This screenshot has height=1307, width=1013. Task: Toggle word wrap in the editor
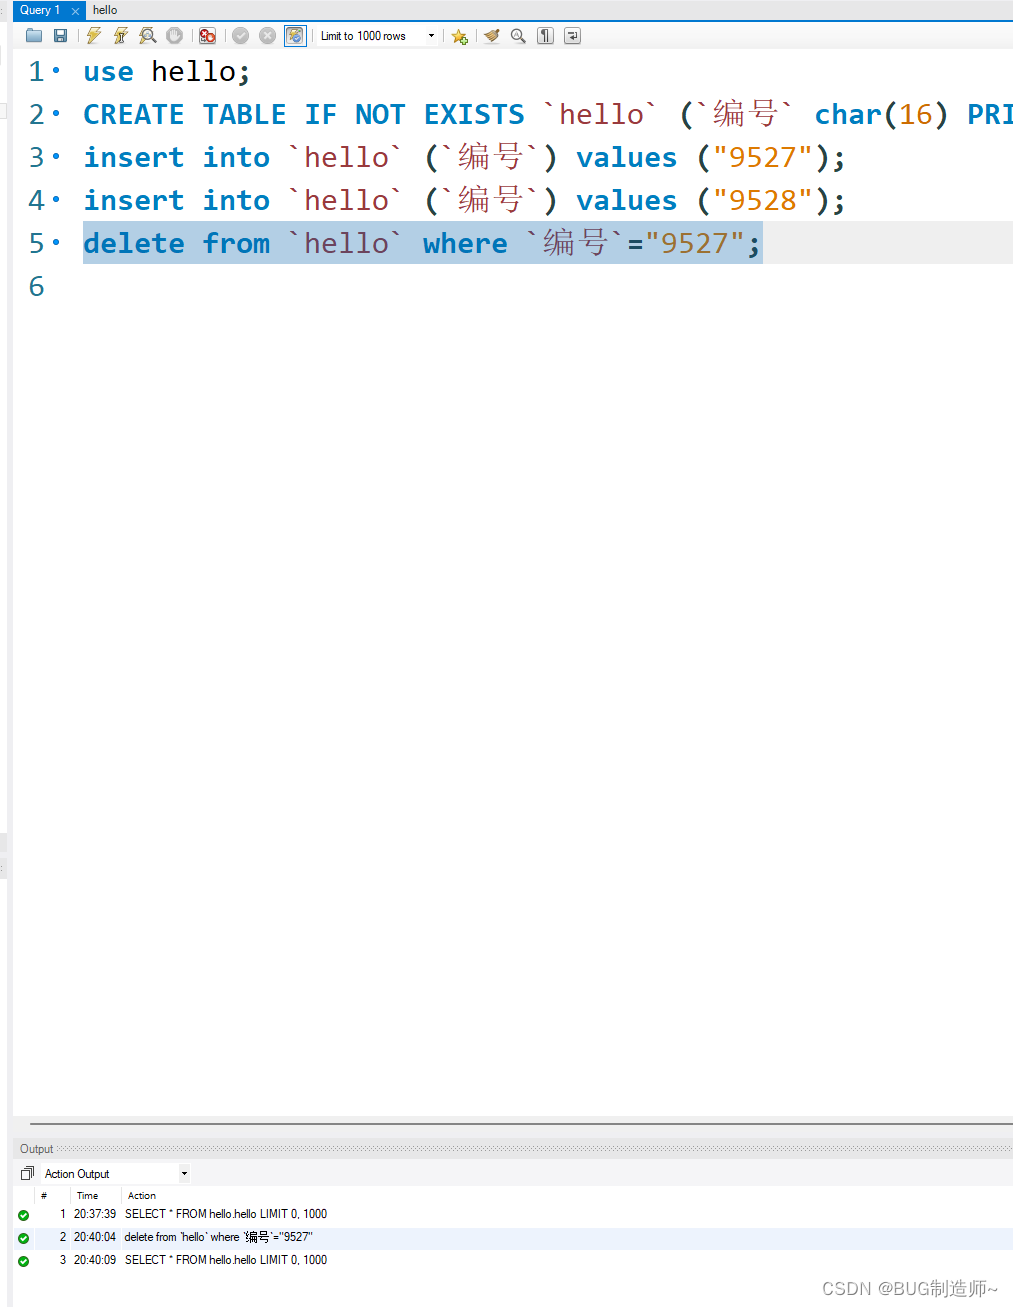tap(571, 35)
